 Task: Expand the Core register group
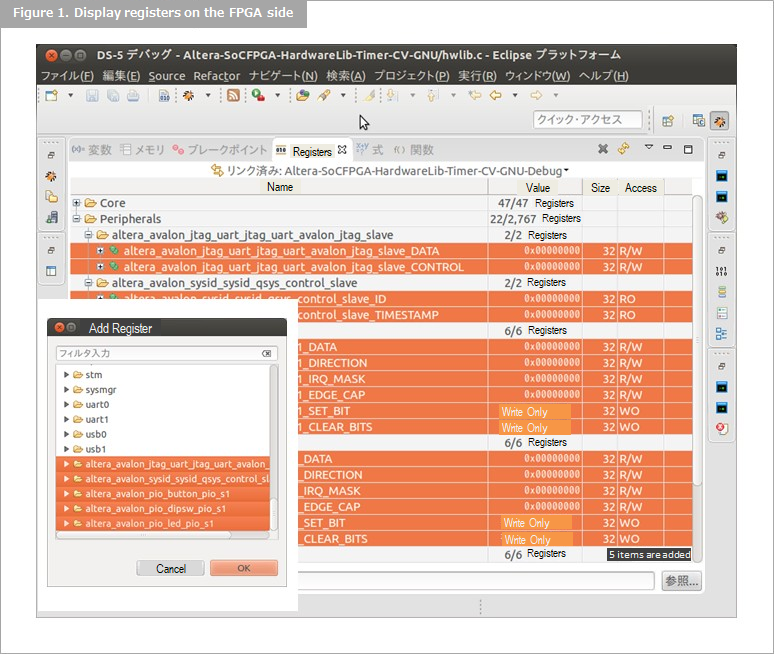coord(77,203)
